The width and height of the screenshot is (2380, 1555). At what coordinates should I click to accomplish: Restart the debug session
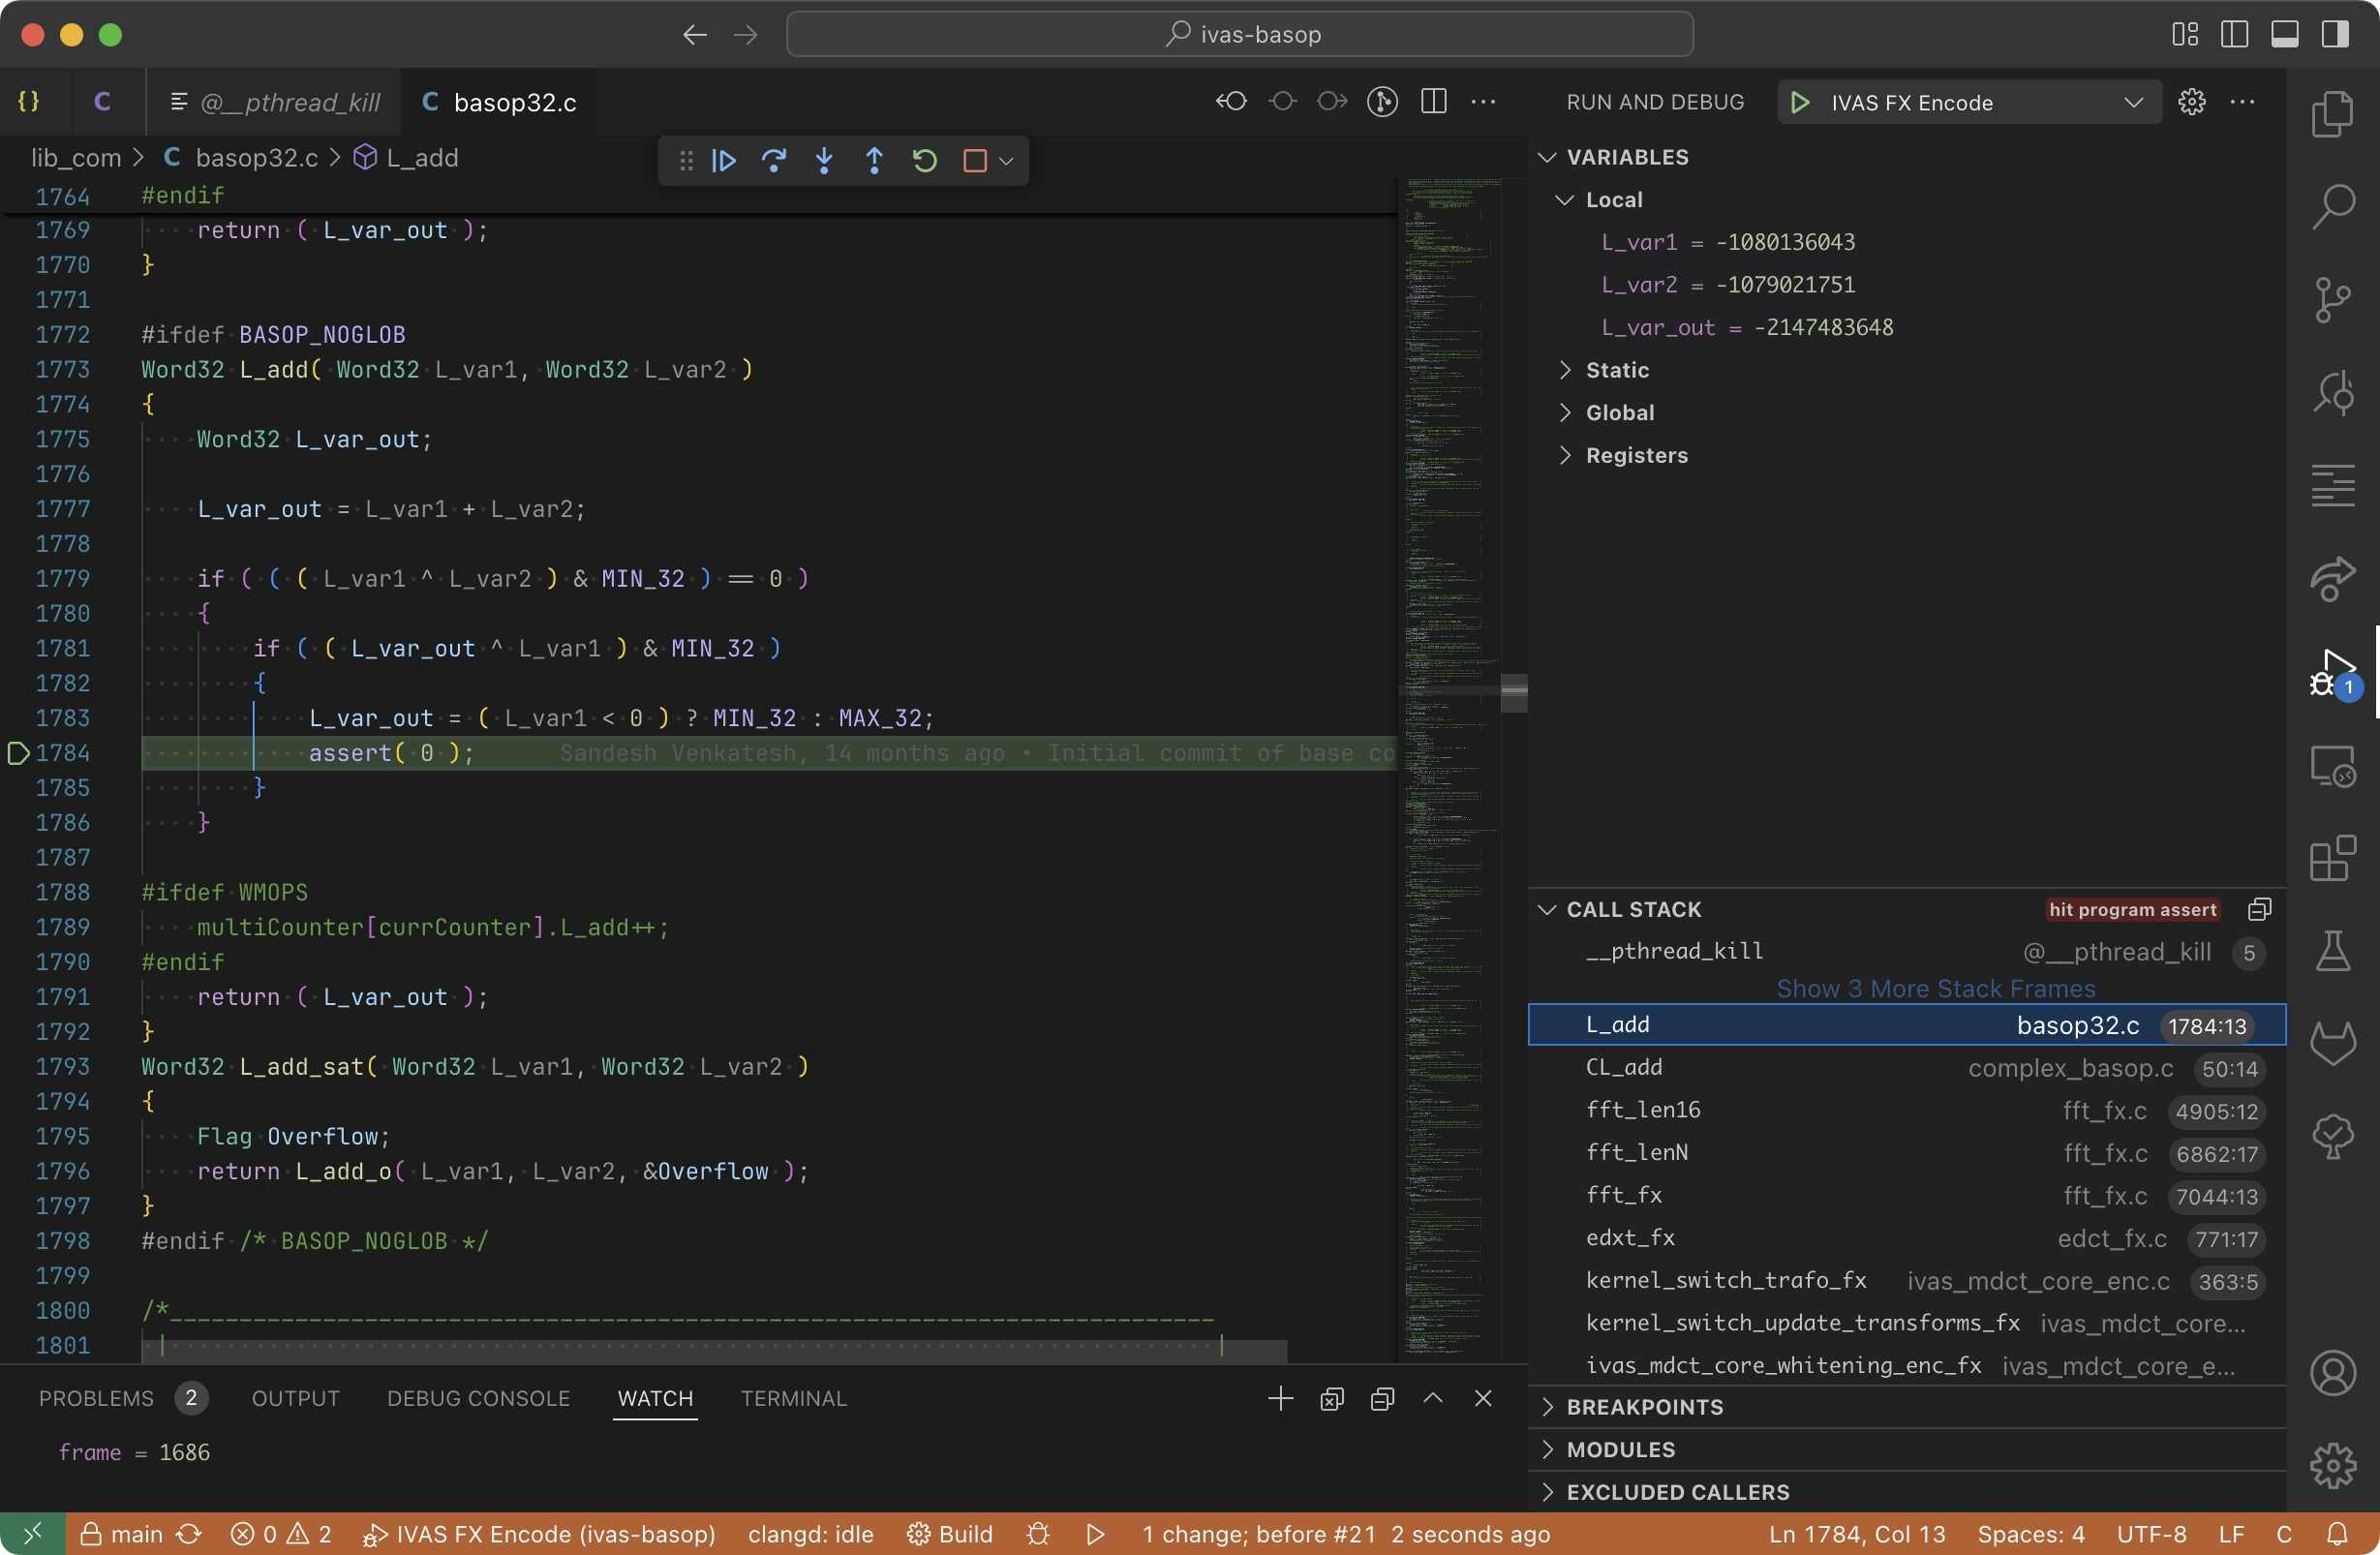point(925,161)
